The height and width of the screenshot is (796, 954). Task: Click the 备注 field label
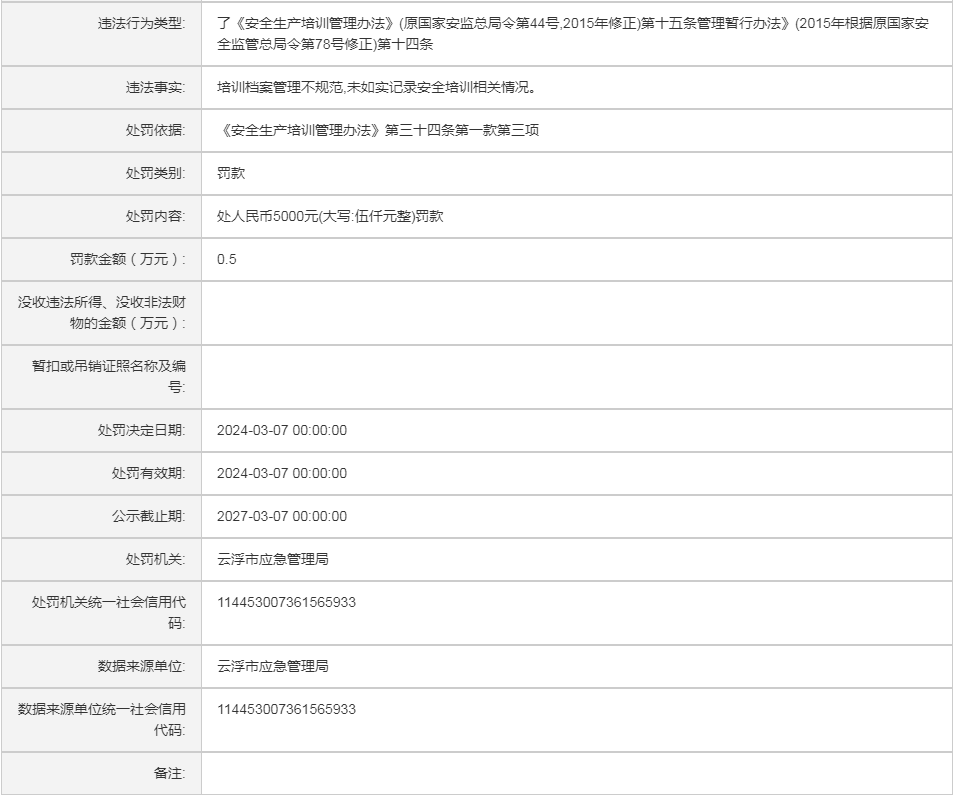(169, 773)
